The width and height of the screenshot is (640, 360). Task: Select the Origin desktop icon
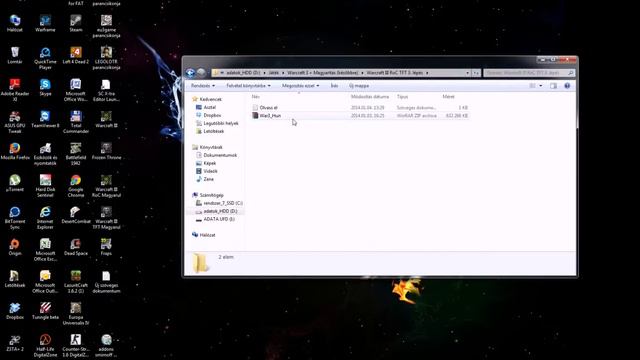(15, 247)
